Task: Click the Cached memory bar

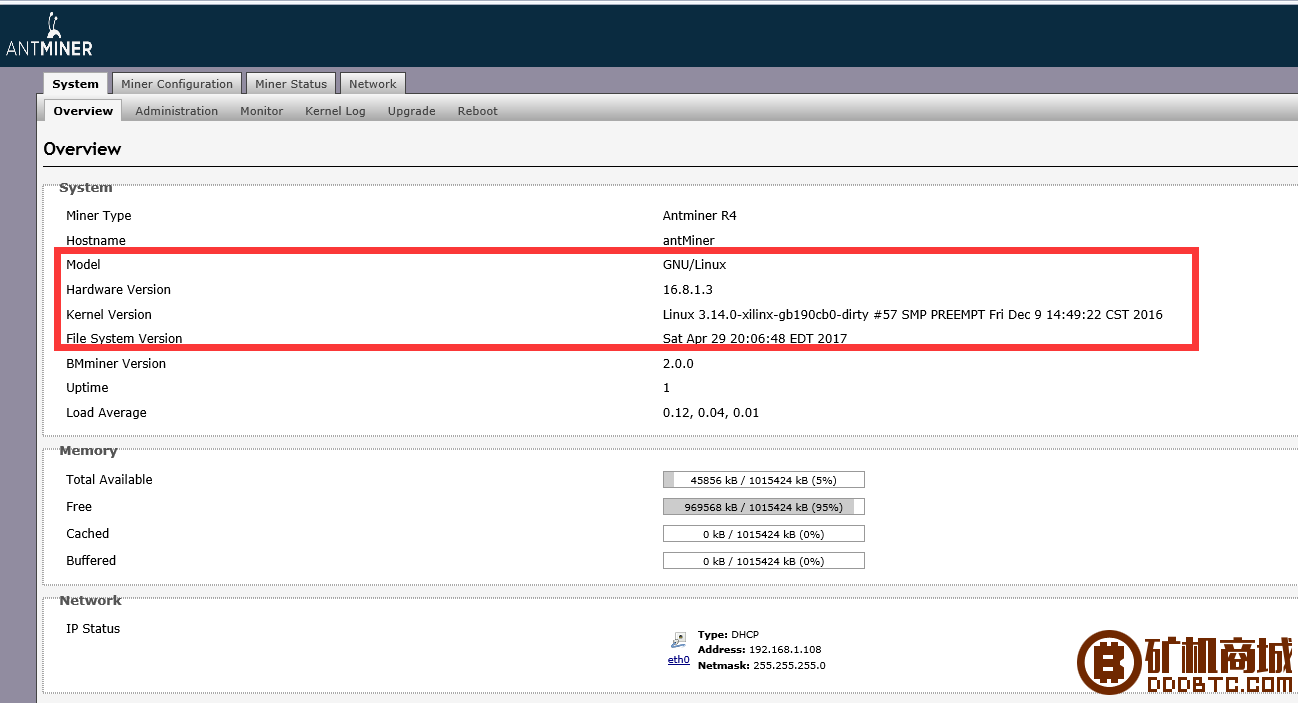Action: coord(764,534)
